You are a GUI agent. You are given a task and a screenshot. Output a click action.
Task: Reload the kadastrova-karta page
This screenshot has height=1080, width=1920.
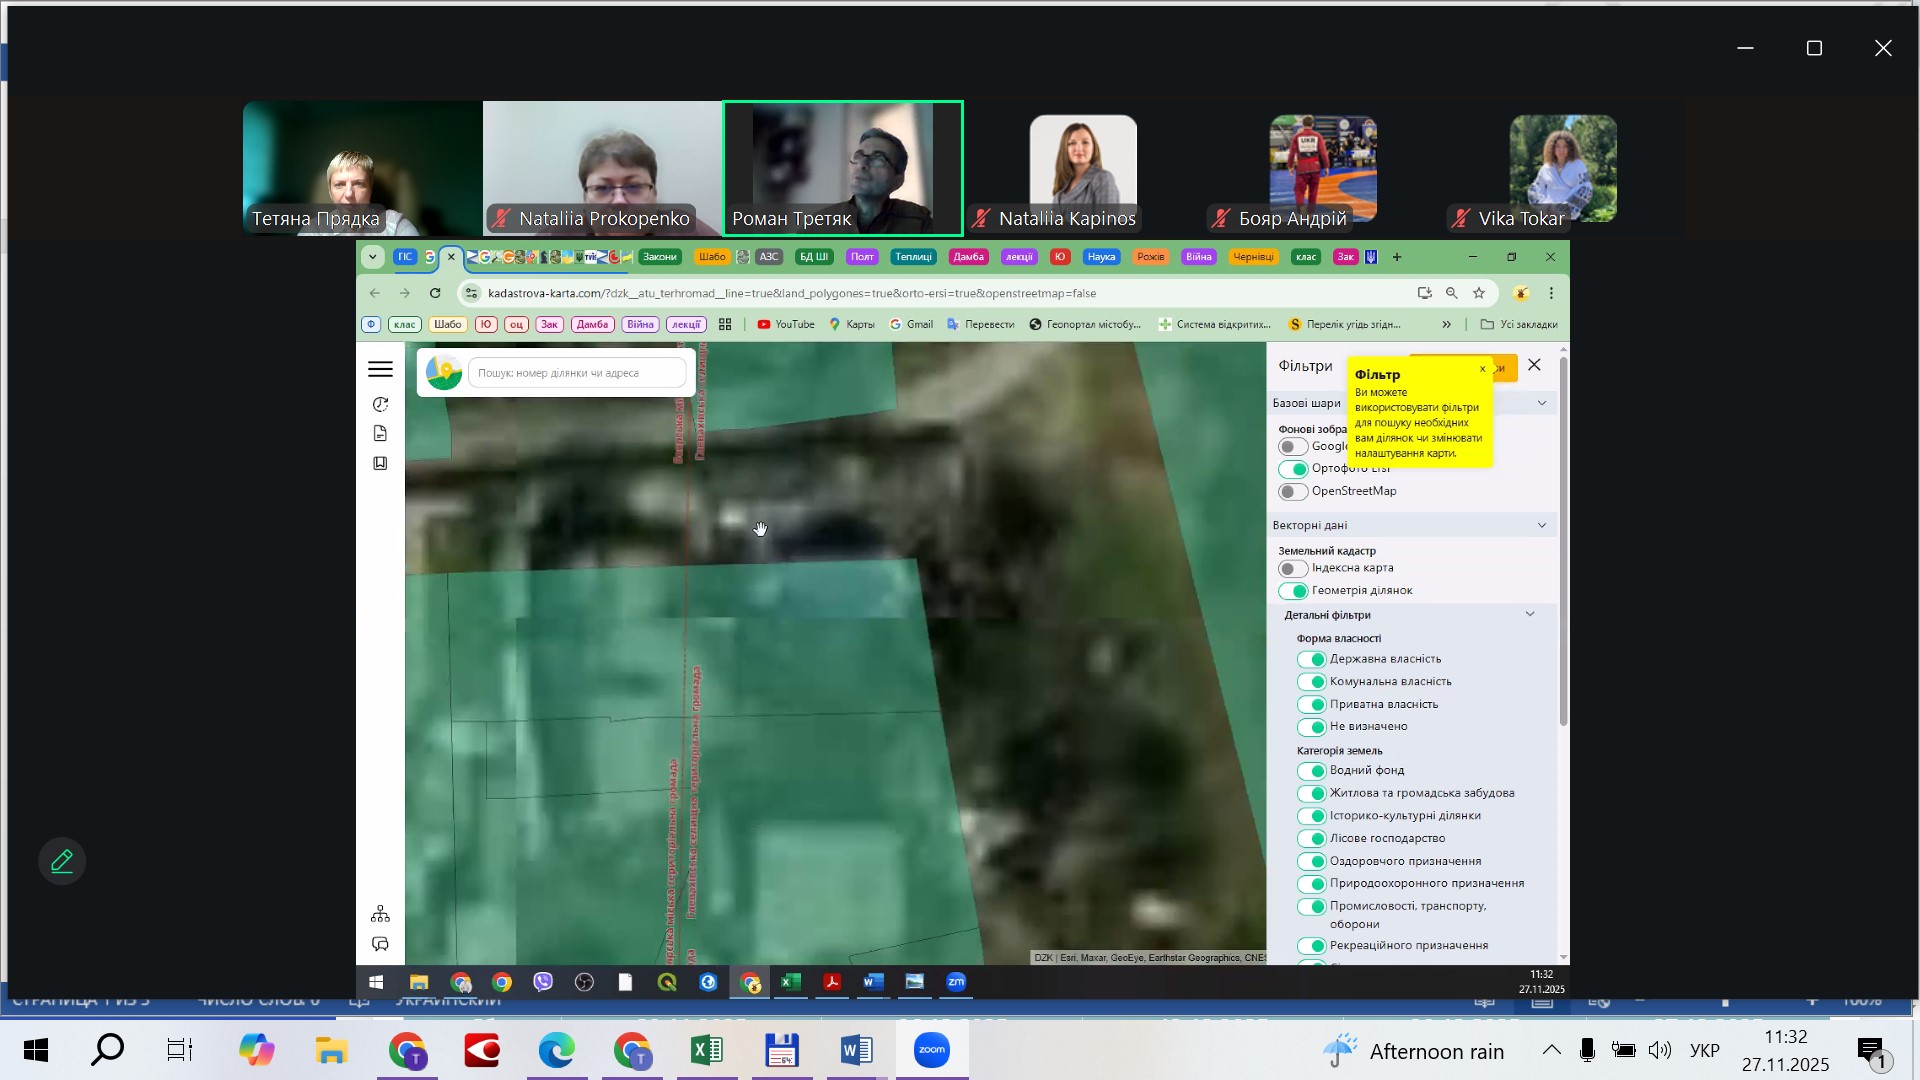click(x=435, y=293)
